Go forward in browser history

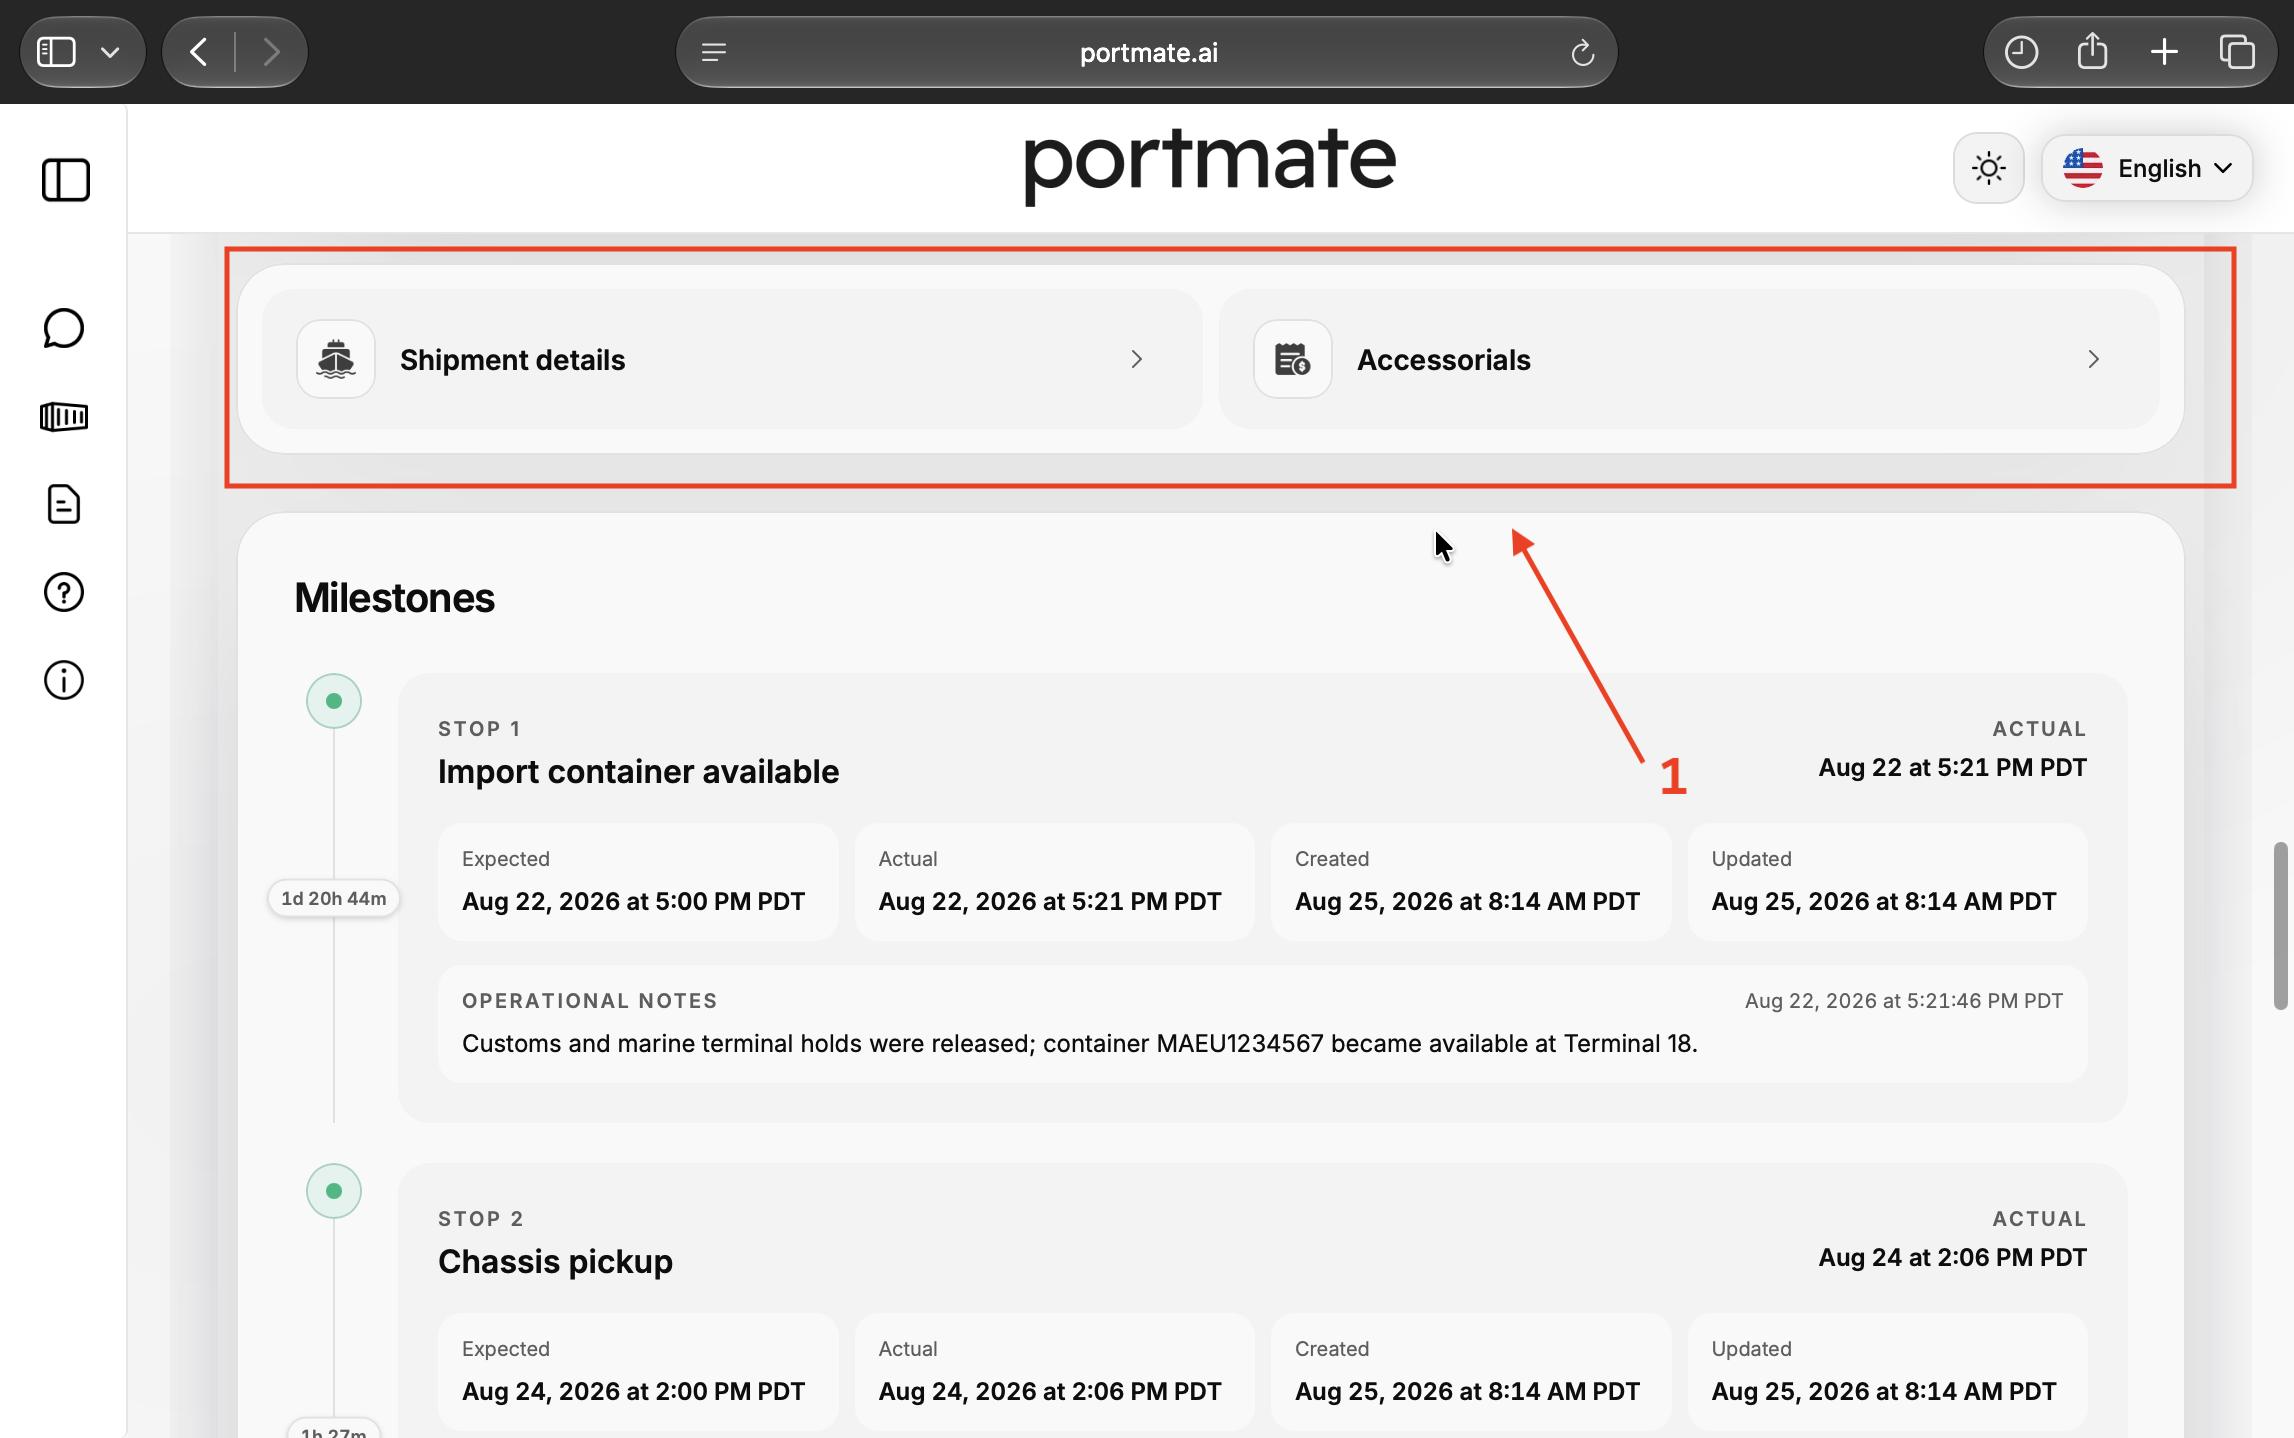271,52
